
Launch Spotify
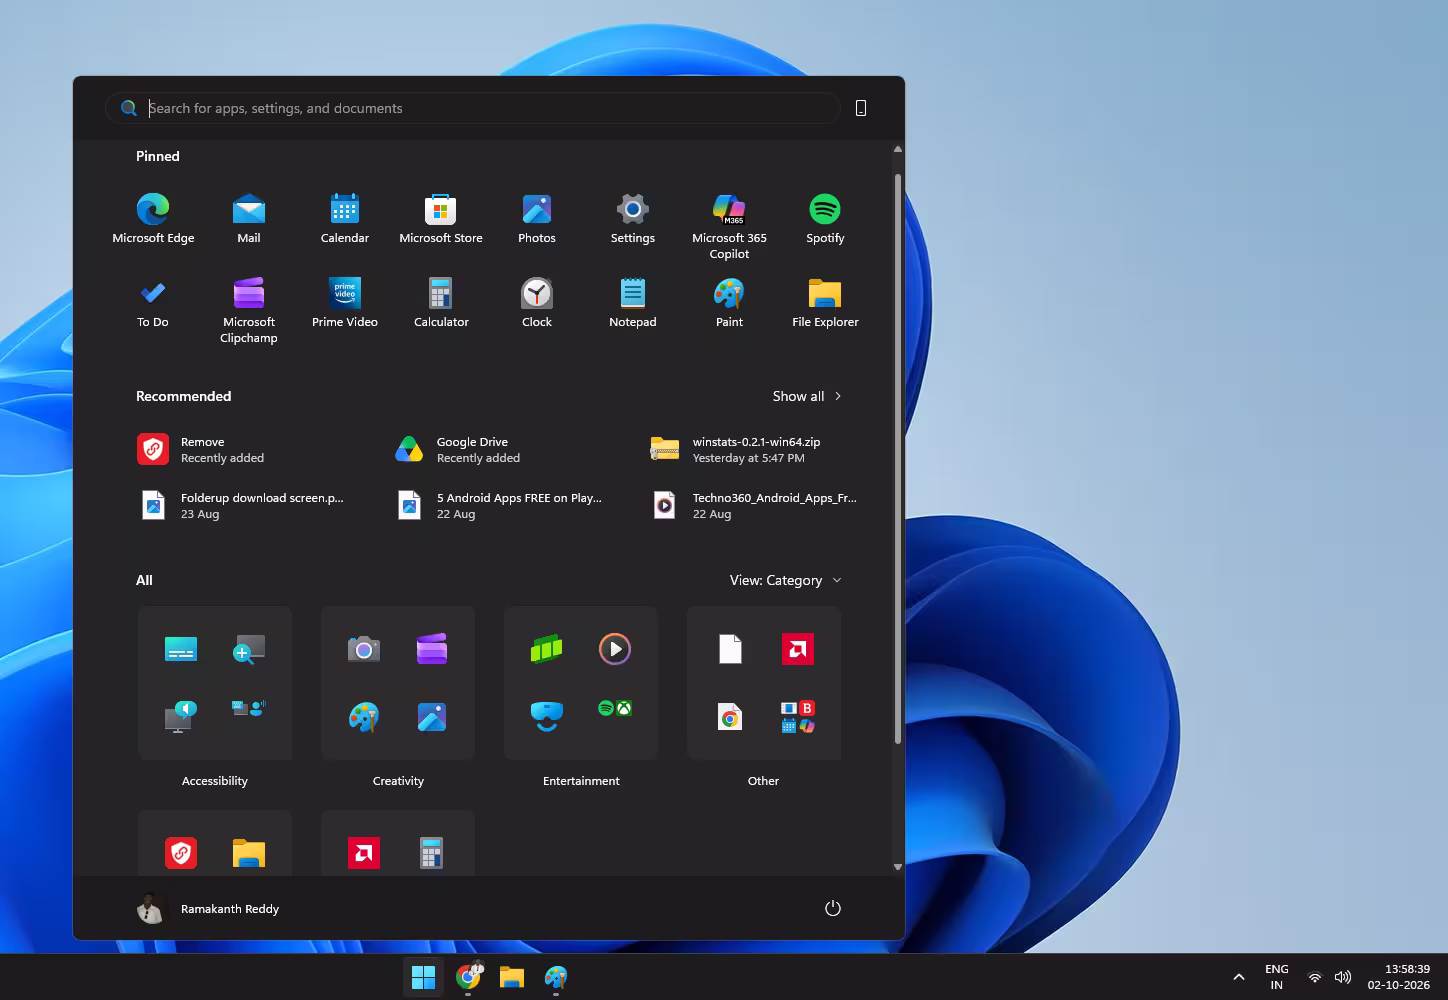click(825, 219)
